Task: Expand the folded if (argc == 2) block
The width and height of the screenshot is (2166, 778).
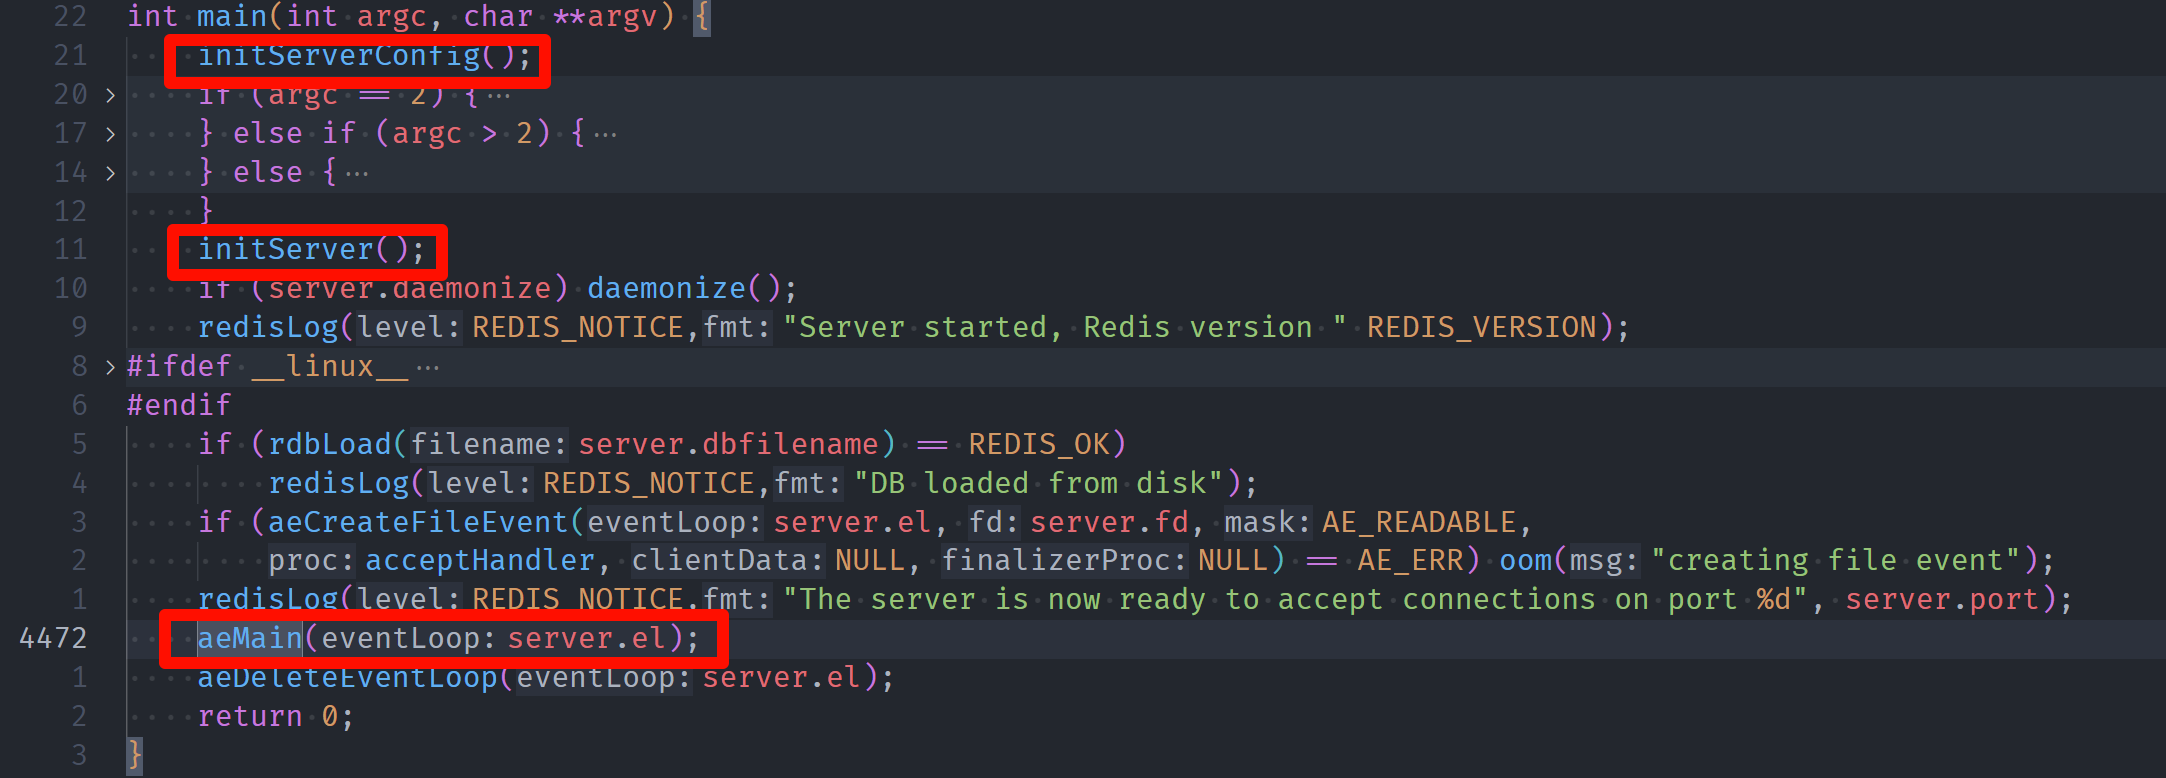Action: [x=110, y=95]
